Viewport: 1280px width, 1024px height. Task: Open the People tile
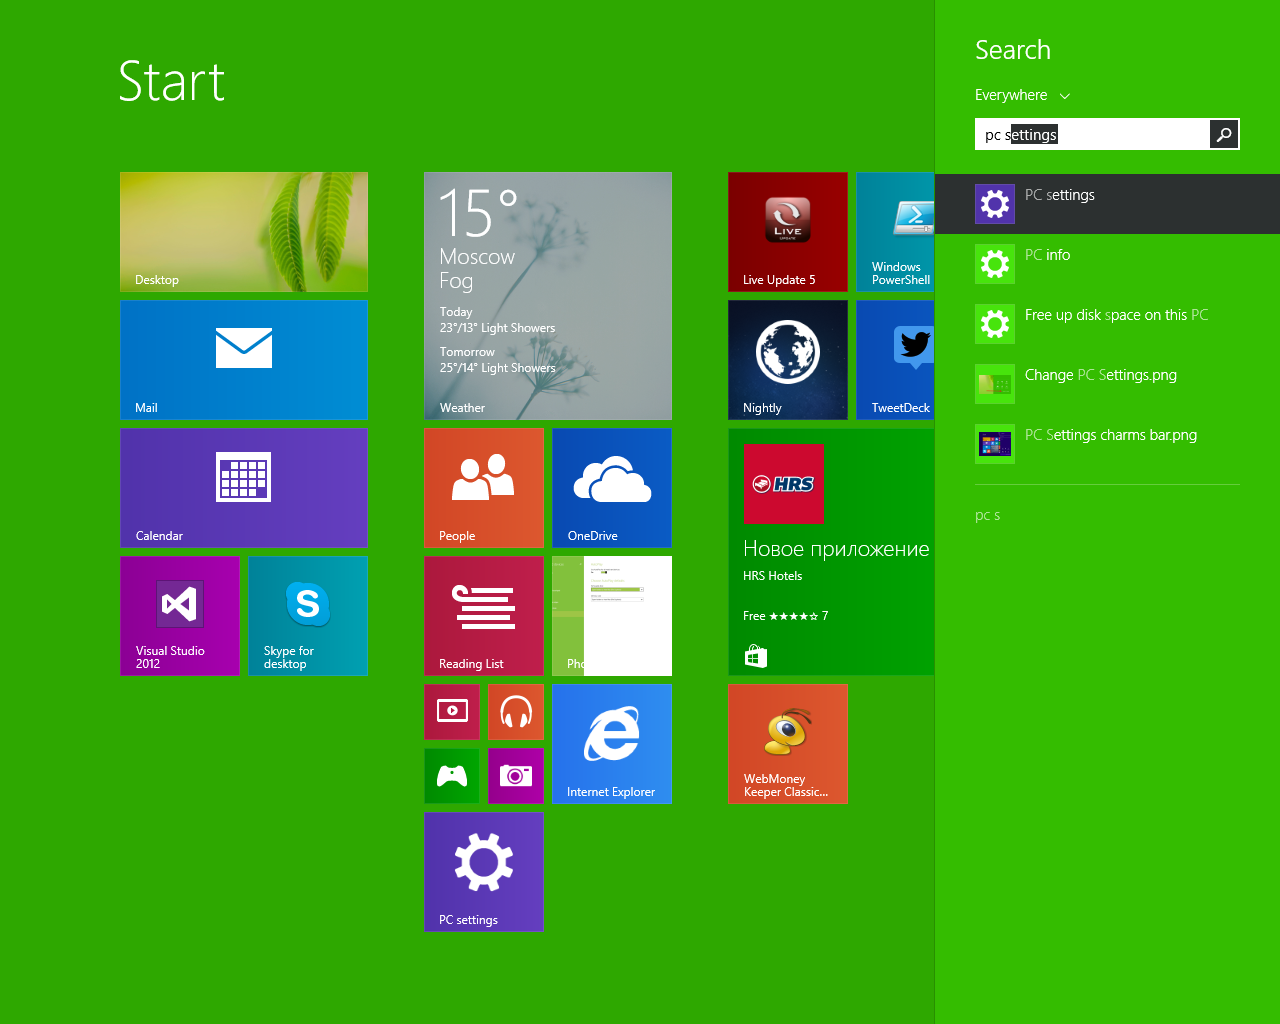point(484,488)
